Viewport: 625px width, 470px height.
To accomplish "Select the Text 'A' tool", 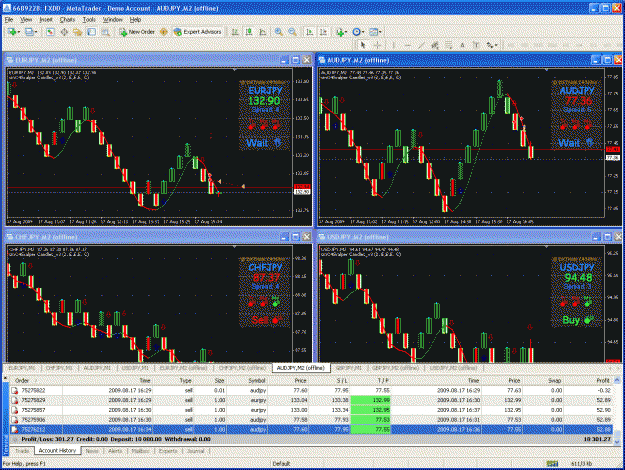I will click(462, 45).
